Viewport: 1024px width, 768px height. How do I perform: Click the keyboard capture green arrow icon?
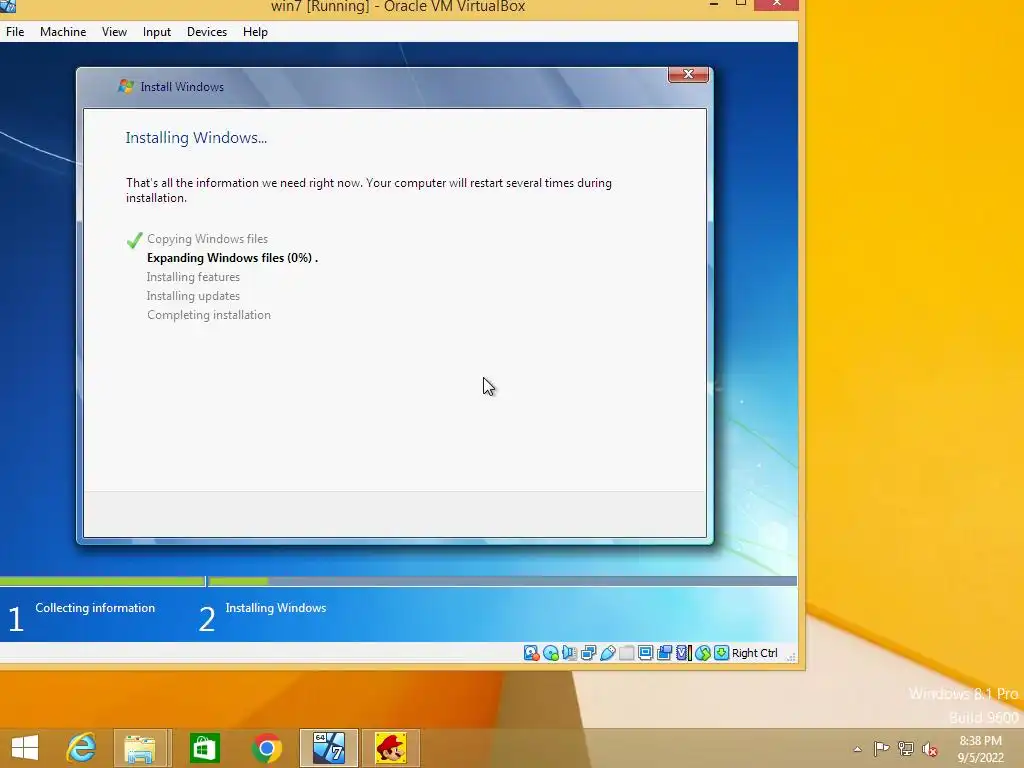(x=722, y=653)
